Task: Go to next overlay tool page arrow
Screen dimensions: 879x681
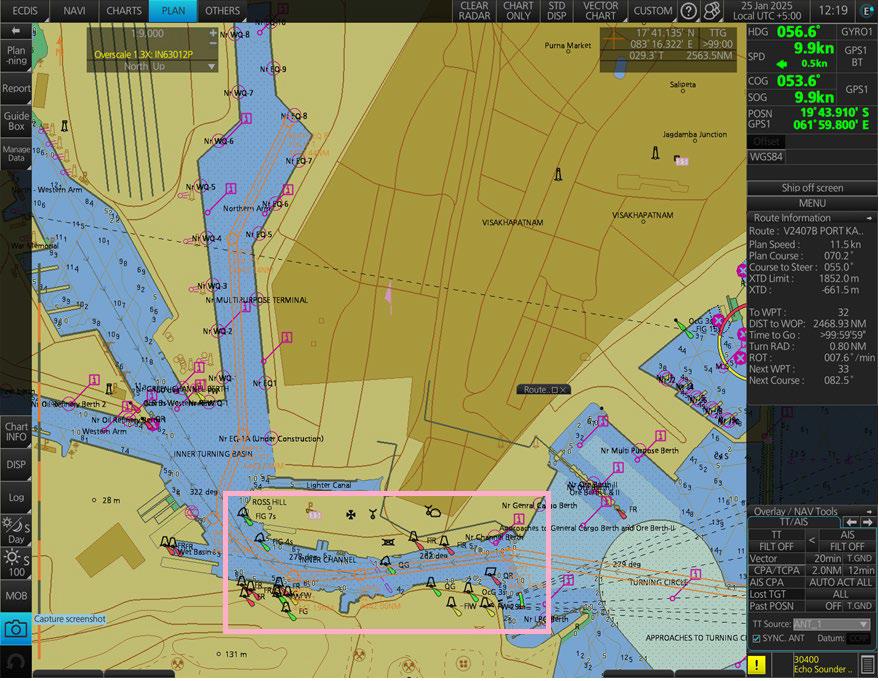Action: [x=868, y=522]
